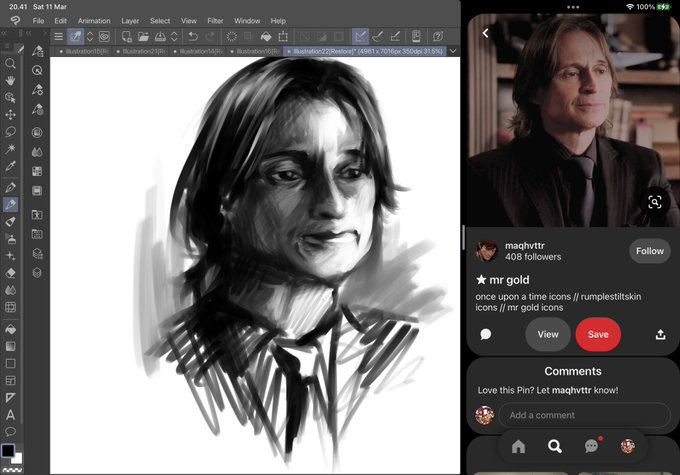Expand arrows beside the Save icon
Screen dimensions: 680x475
(x=174, y=36)
